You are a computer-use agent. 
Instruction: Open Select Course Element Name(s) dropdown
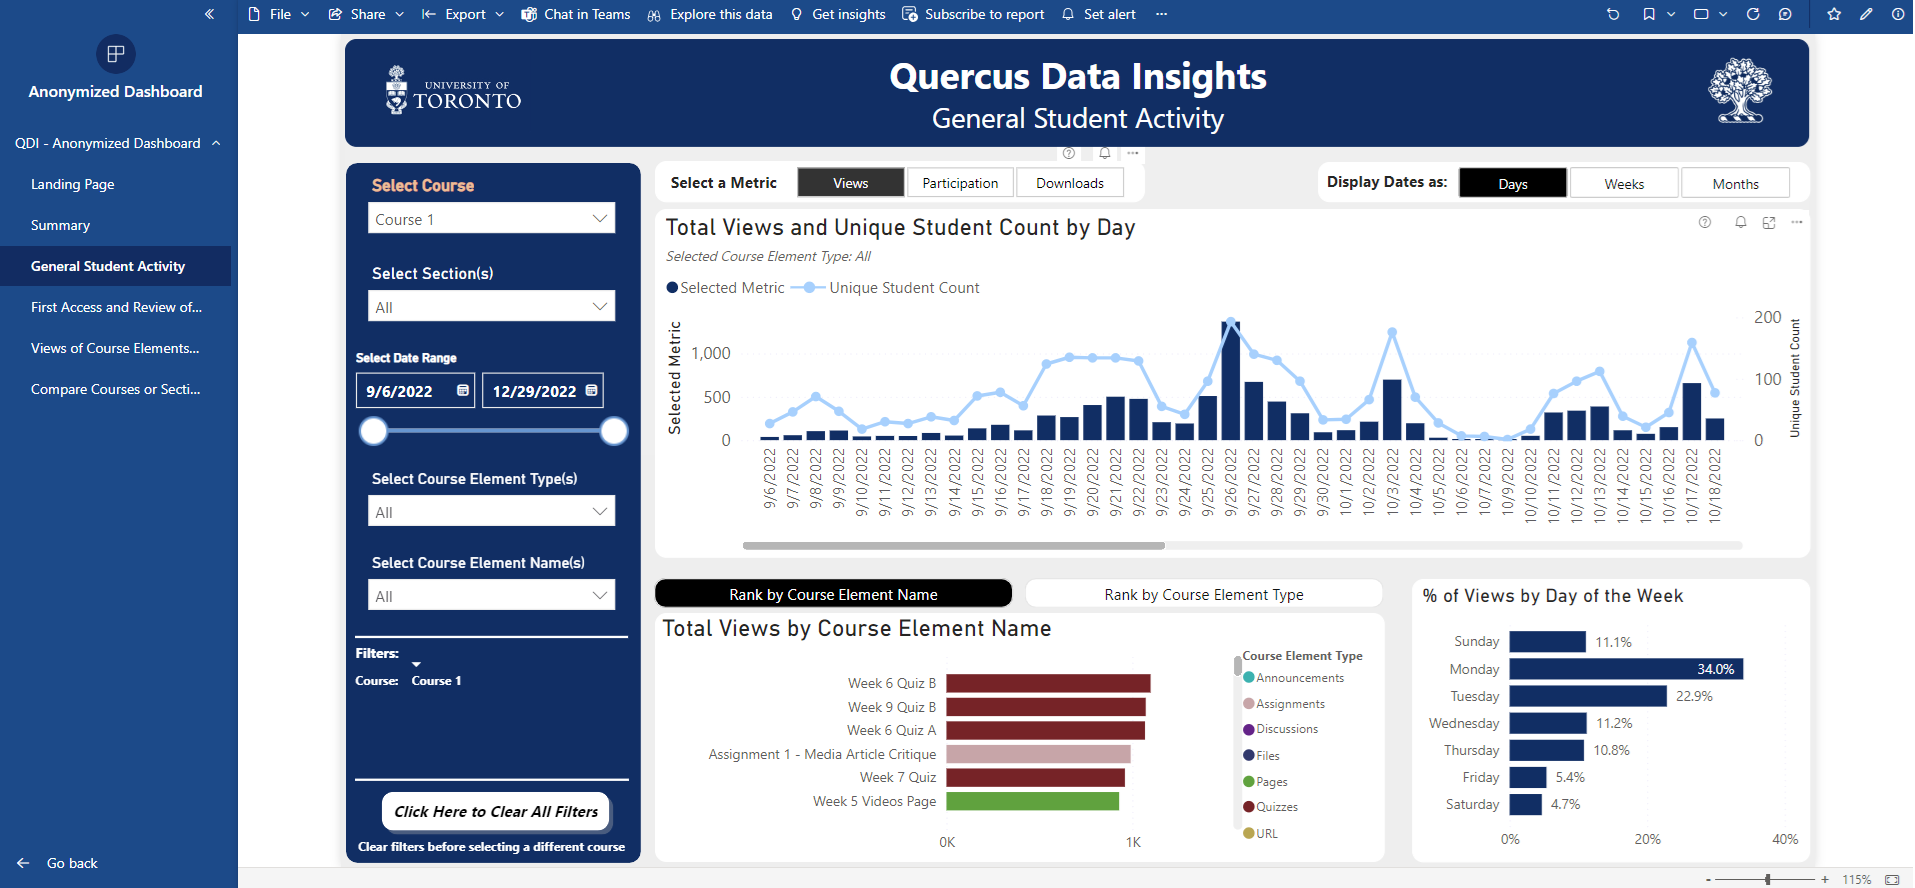tap(491, 596)
